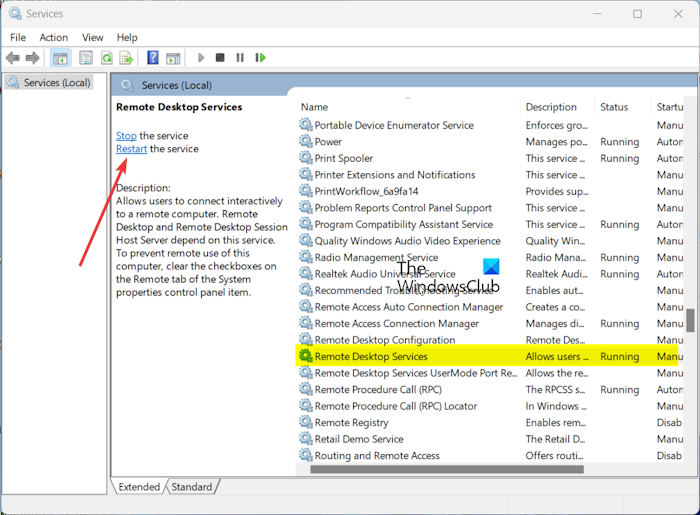
Task: Click gear icon beside Portable Device Enumerator Service
Action: (306, 125)
